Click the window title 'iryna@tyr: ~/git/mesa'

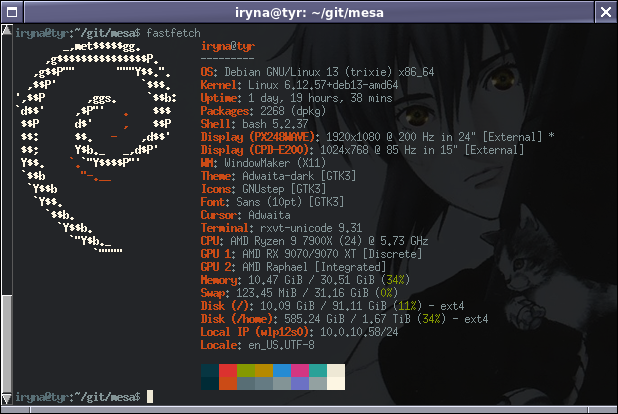tap(309, 13)
